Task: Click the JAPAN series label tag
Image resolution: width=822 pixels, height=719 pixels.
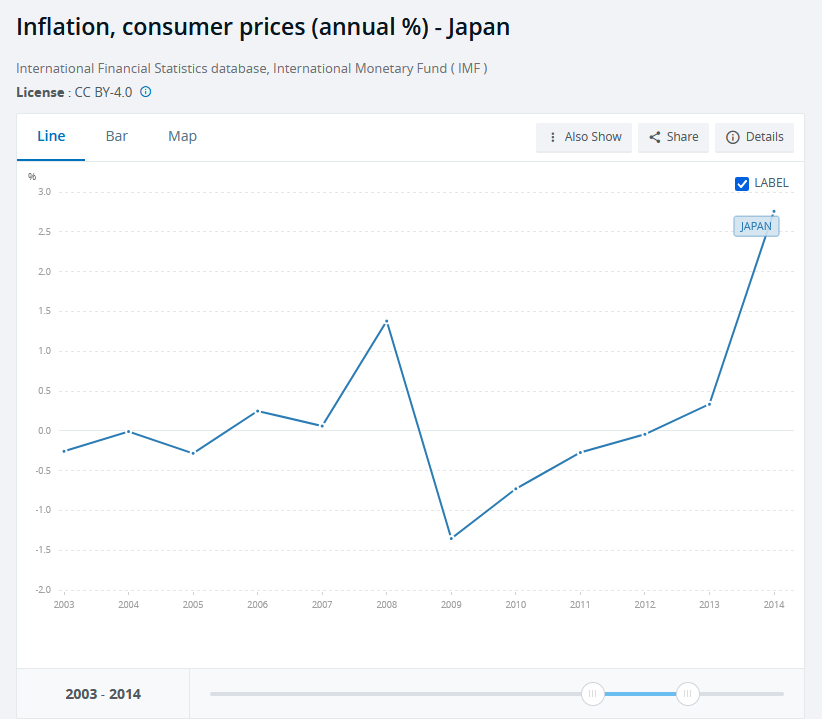Action: pyautogui.click(x=755, y=226)
